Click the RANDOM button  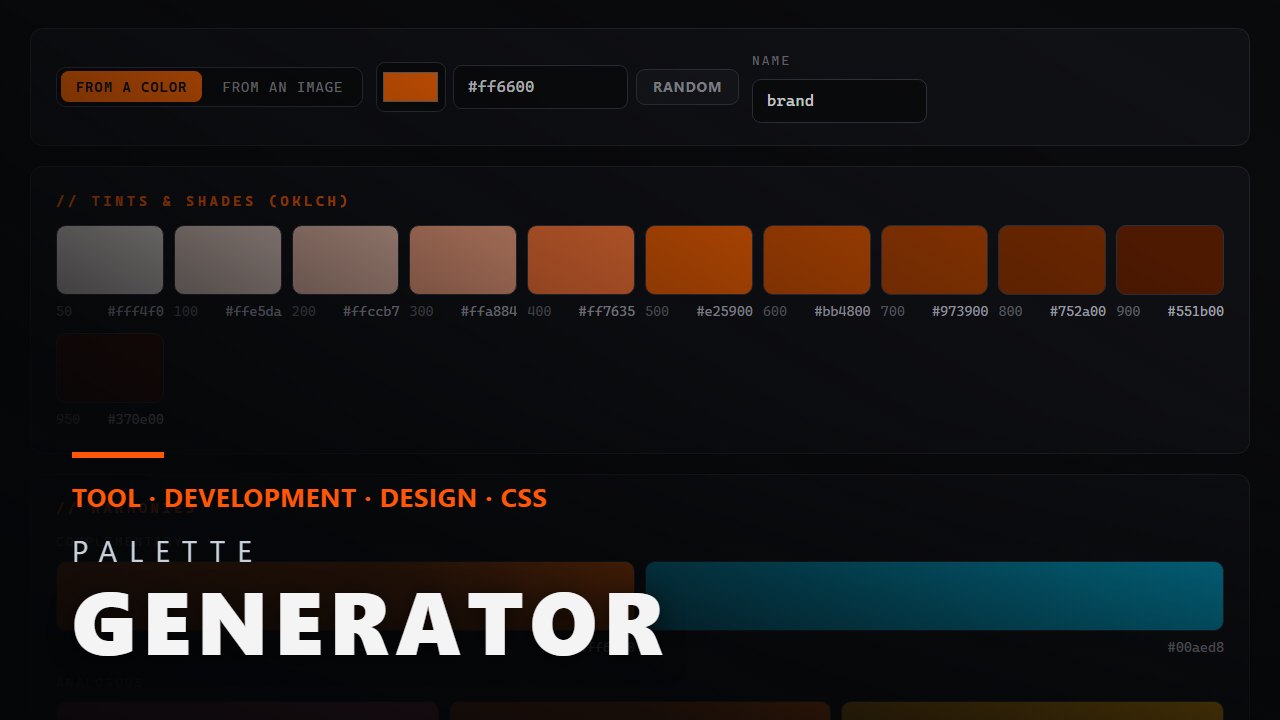[x=687, y=87]
